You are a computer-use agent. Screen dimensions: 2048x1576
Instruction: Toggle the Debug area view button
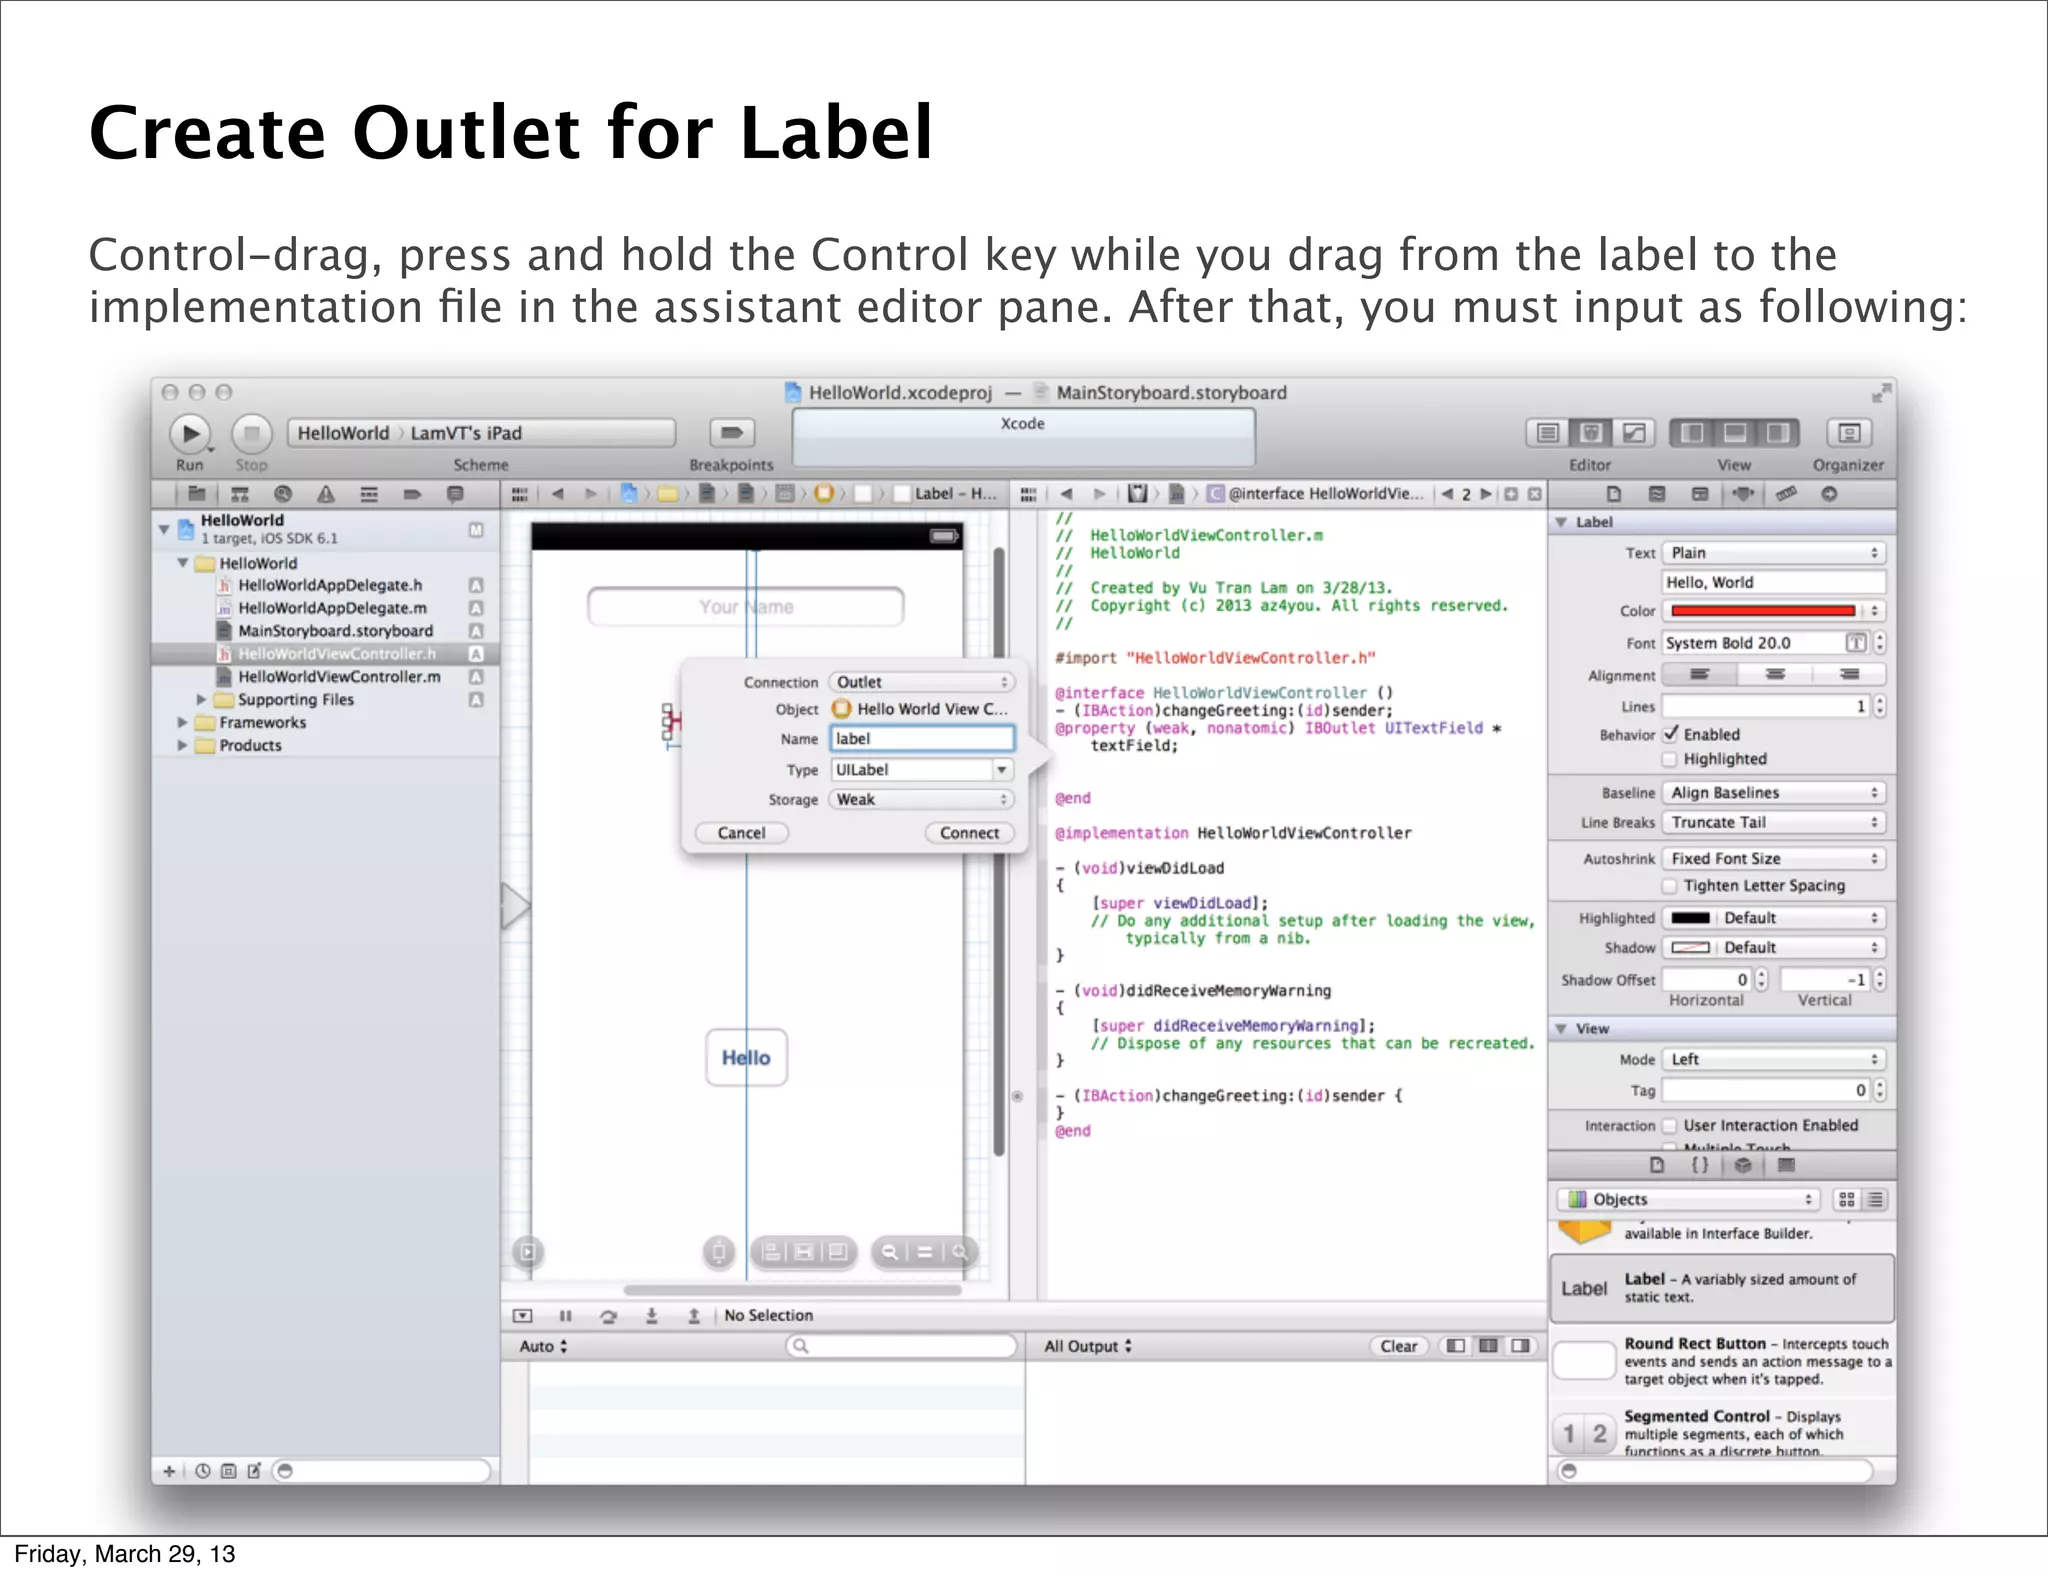pos(1735,433)
